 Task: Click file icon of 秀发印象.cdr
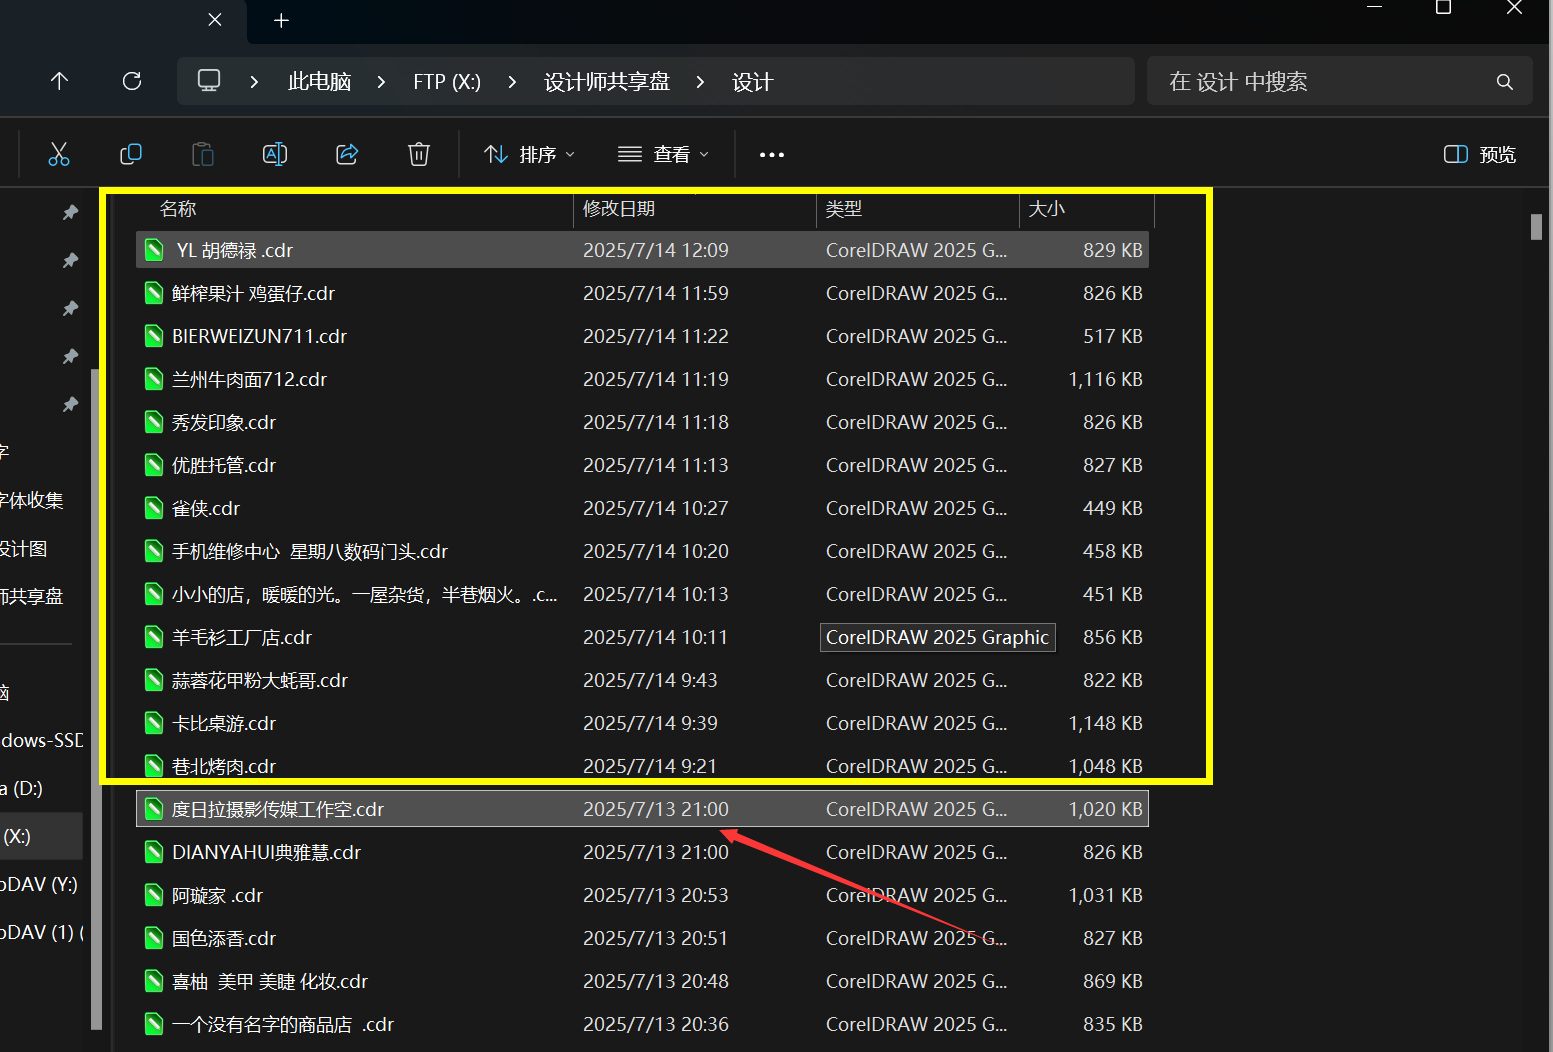(x=154, y=422)
